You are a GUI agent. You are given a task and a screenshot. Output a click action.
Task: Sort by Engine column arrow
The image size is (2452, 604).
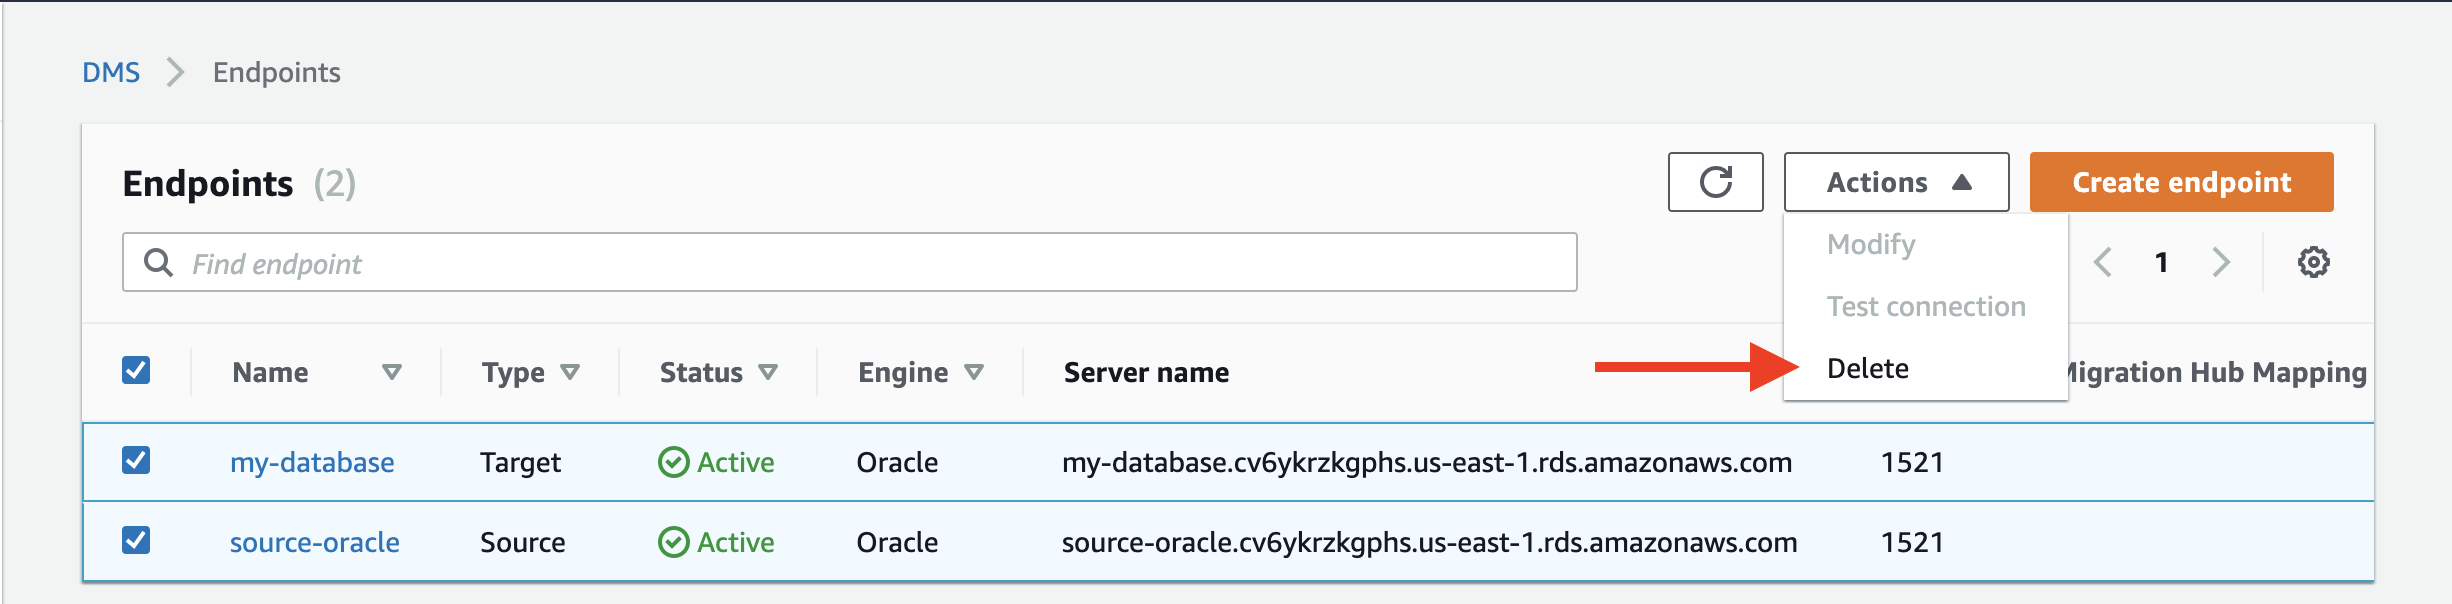(x=974, y=372)
